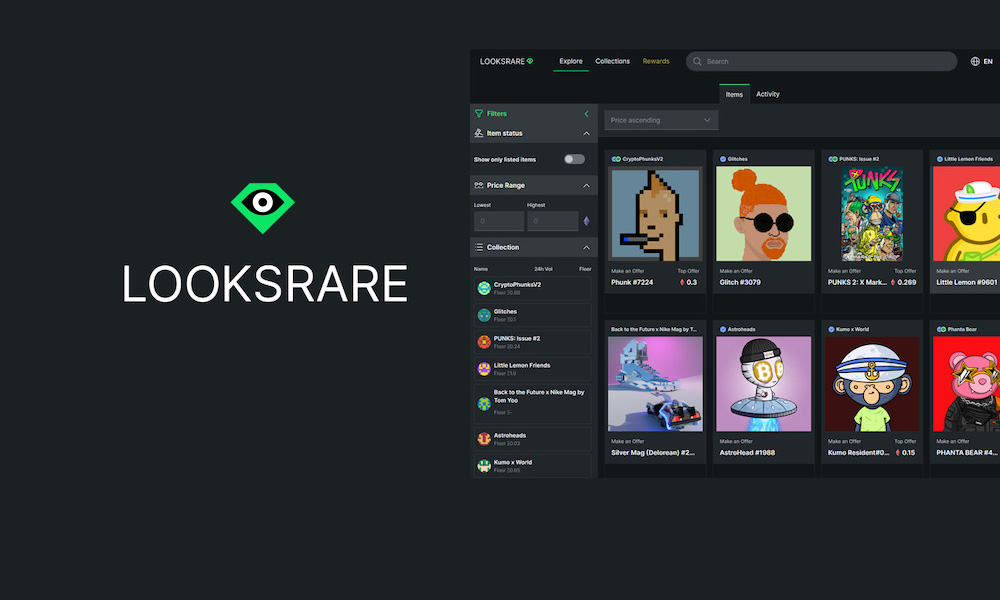Viewport: 1000px width, 600px height.
Task: Click the Price Range icon
Action: tap(479, 185)
